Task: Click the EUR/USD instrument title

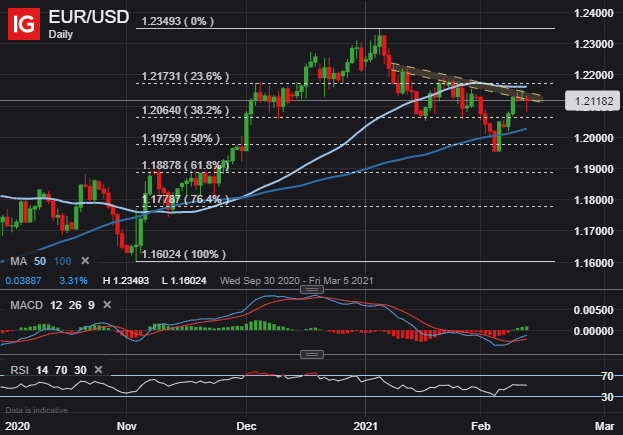Action: coord(89,17)
